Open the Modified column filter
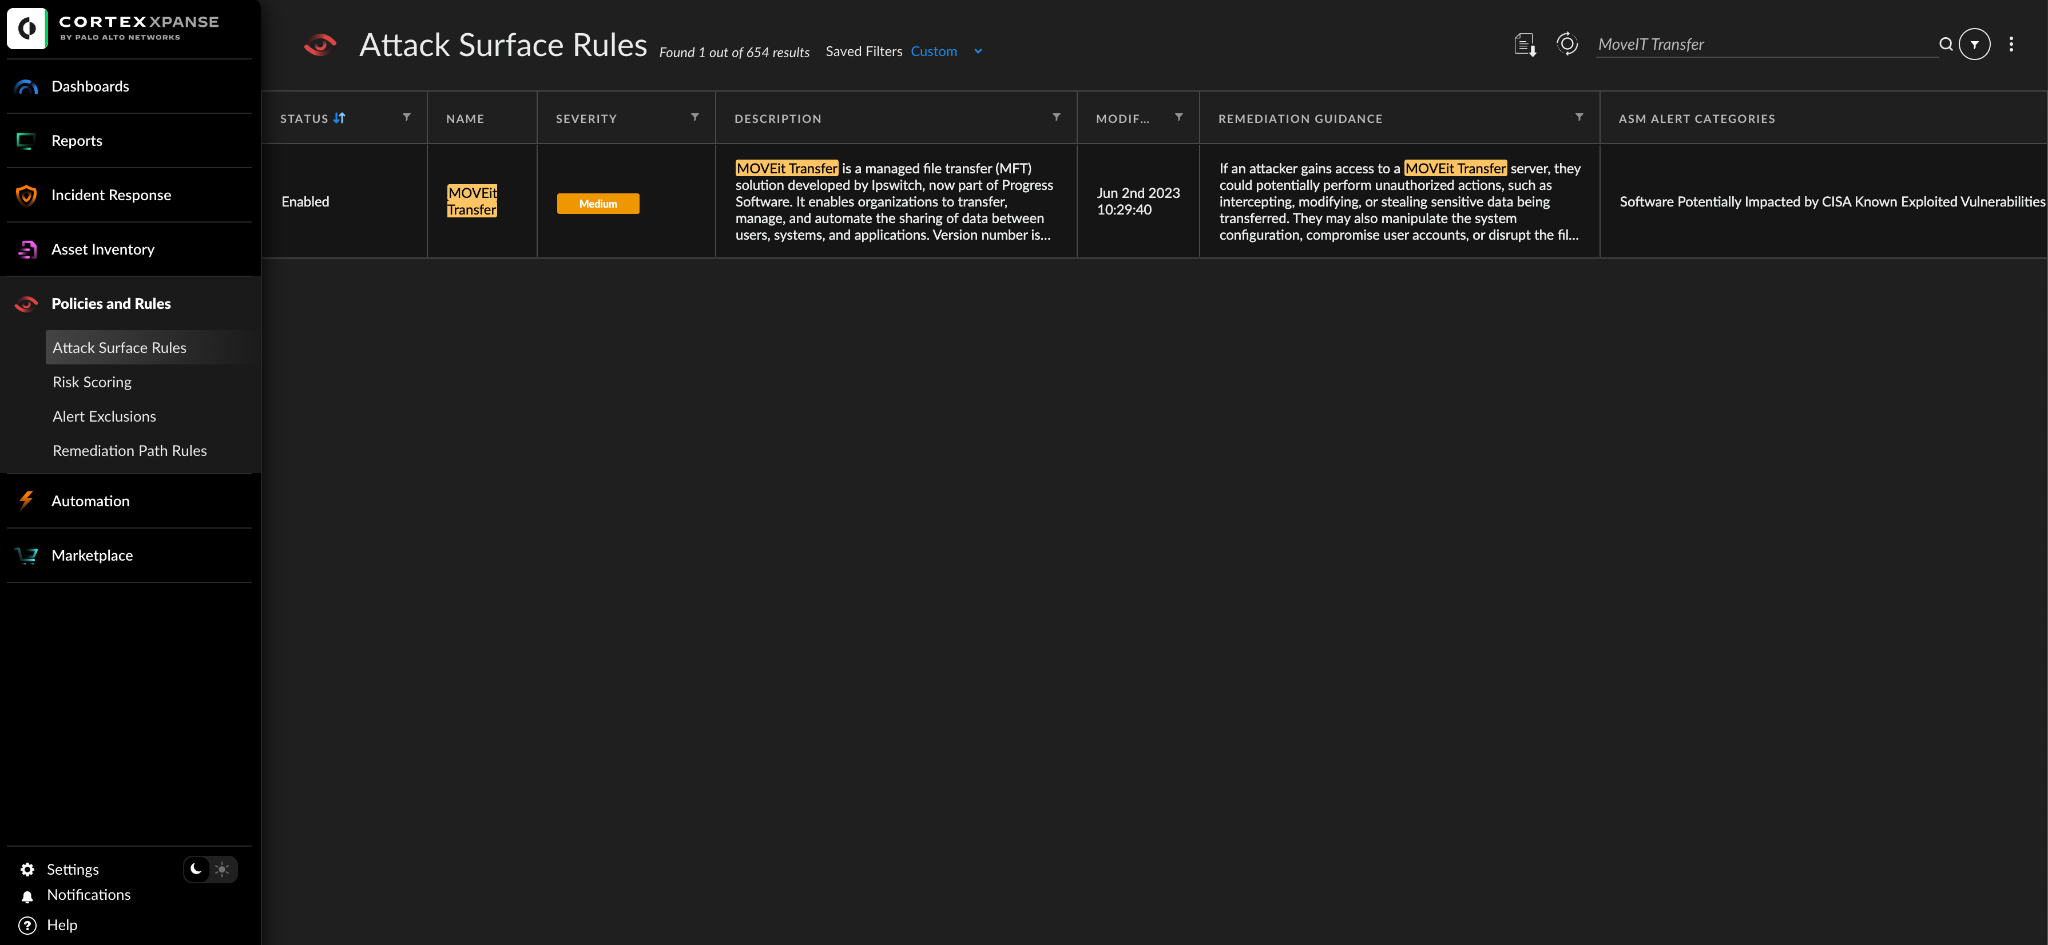Image resolution: width=2048 pixels, height=945 pixels. [x=1179, y=117]
